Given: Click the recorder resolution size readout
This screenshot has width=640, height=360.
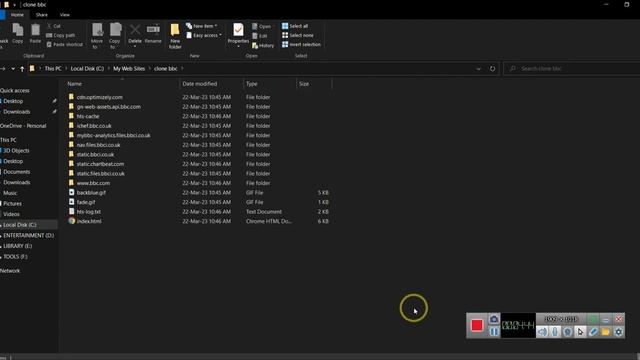Looking at the screenshot, I should [x=561, y=319].
